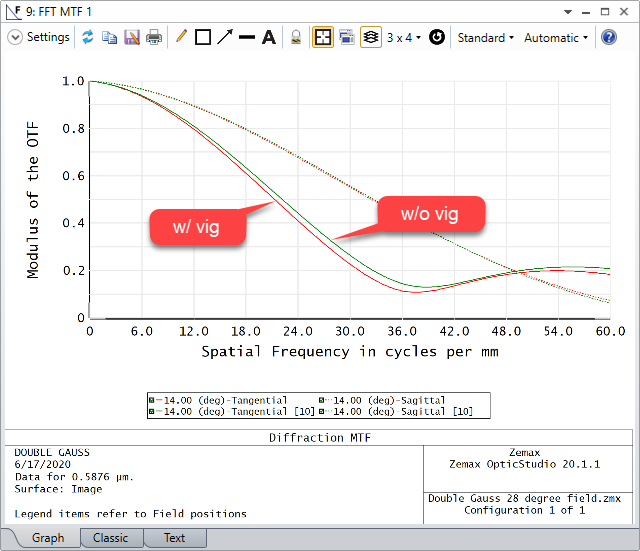The height and width of the screenshot is (551, 640).
Task: Open the Help question-mark icon
Action: click(x=609, y=38)
